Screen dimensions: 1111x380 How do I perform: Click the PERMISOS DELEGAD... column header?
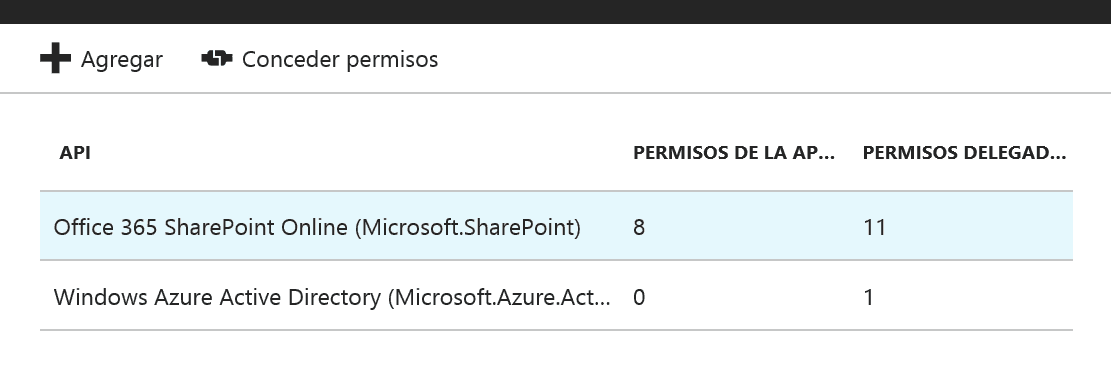964,152
